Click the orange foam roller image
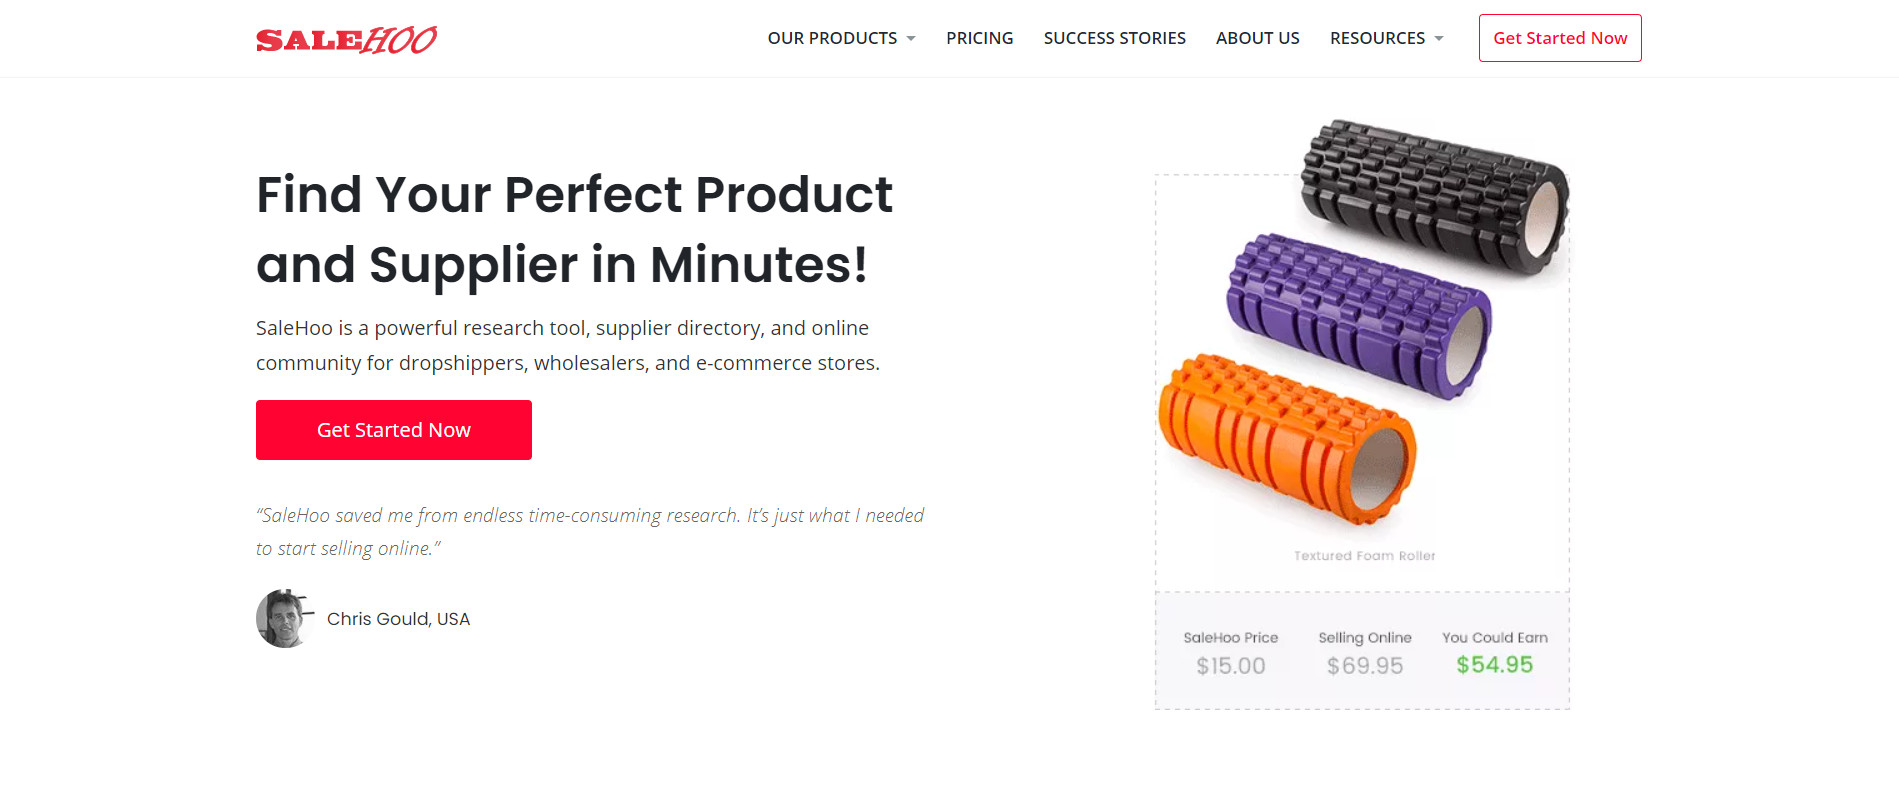 point(1286,437)
